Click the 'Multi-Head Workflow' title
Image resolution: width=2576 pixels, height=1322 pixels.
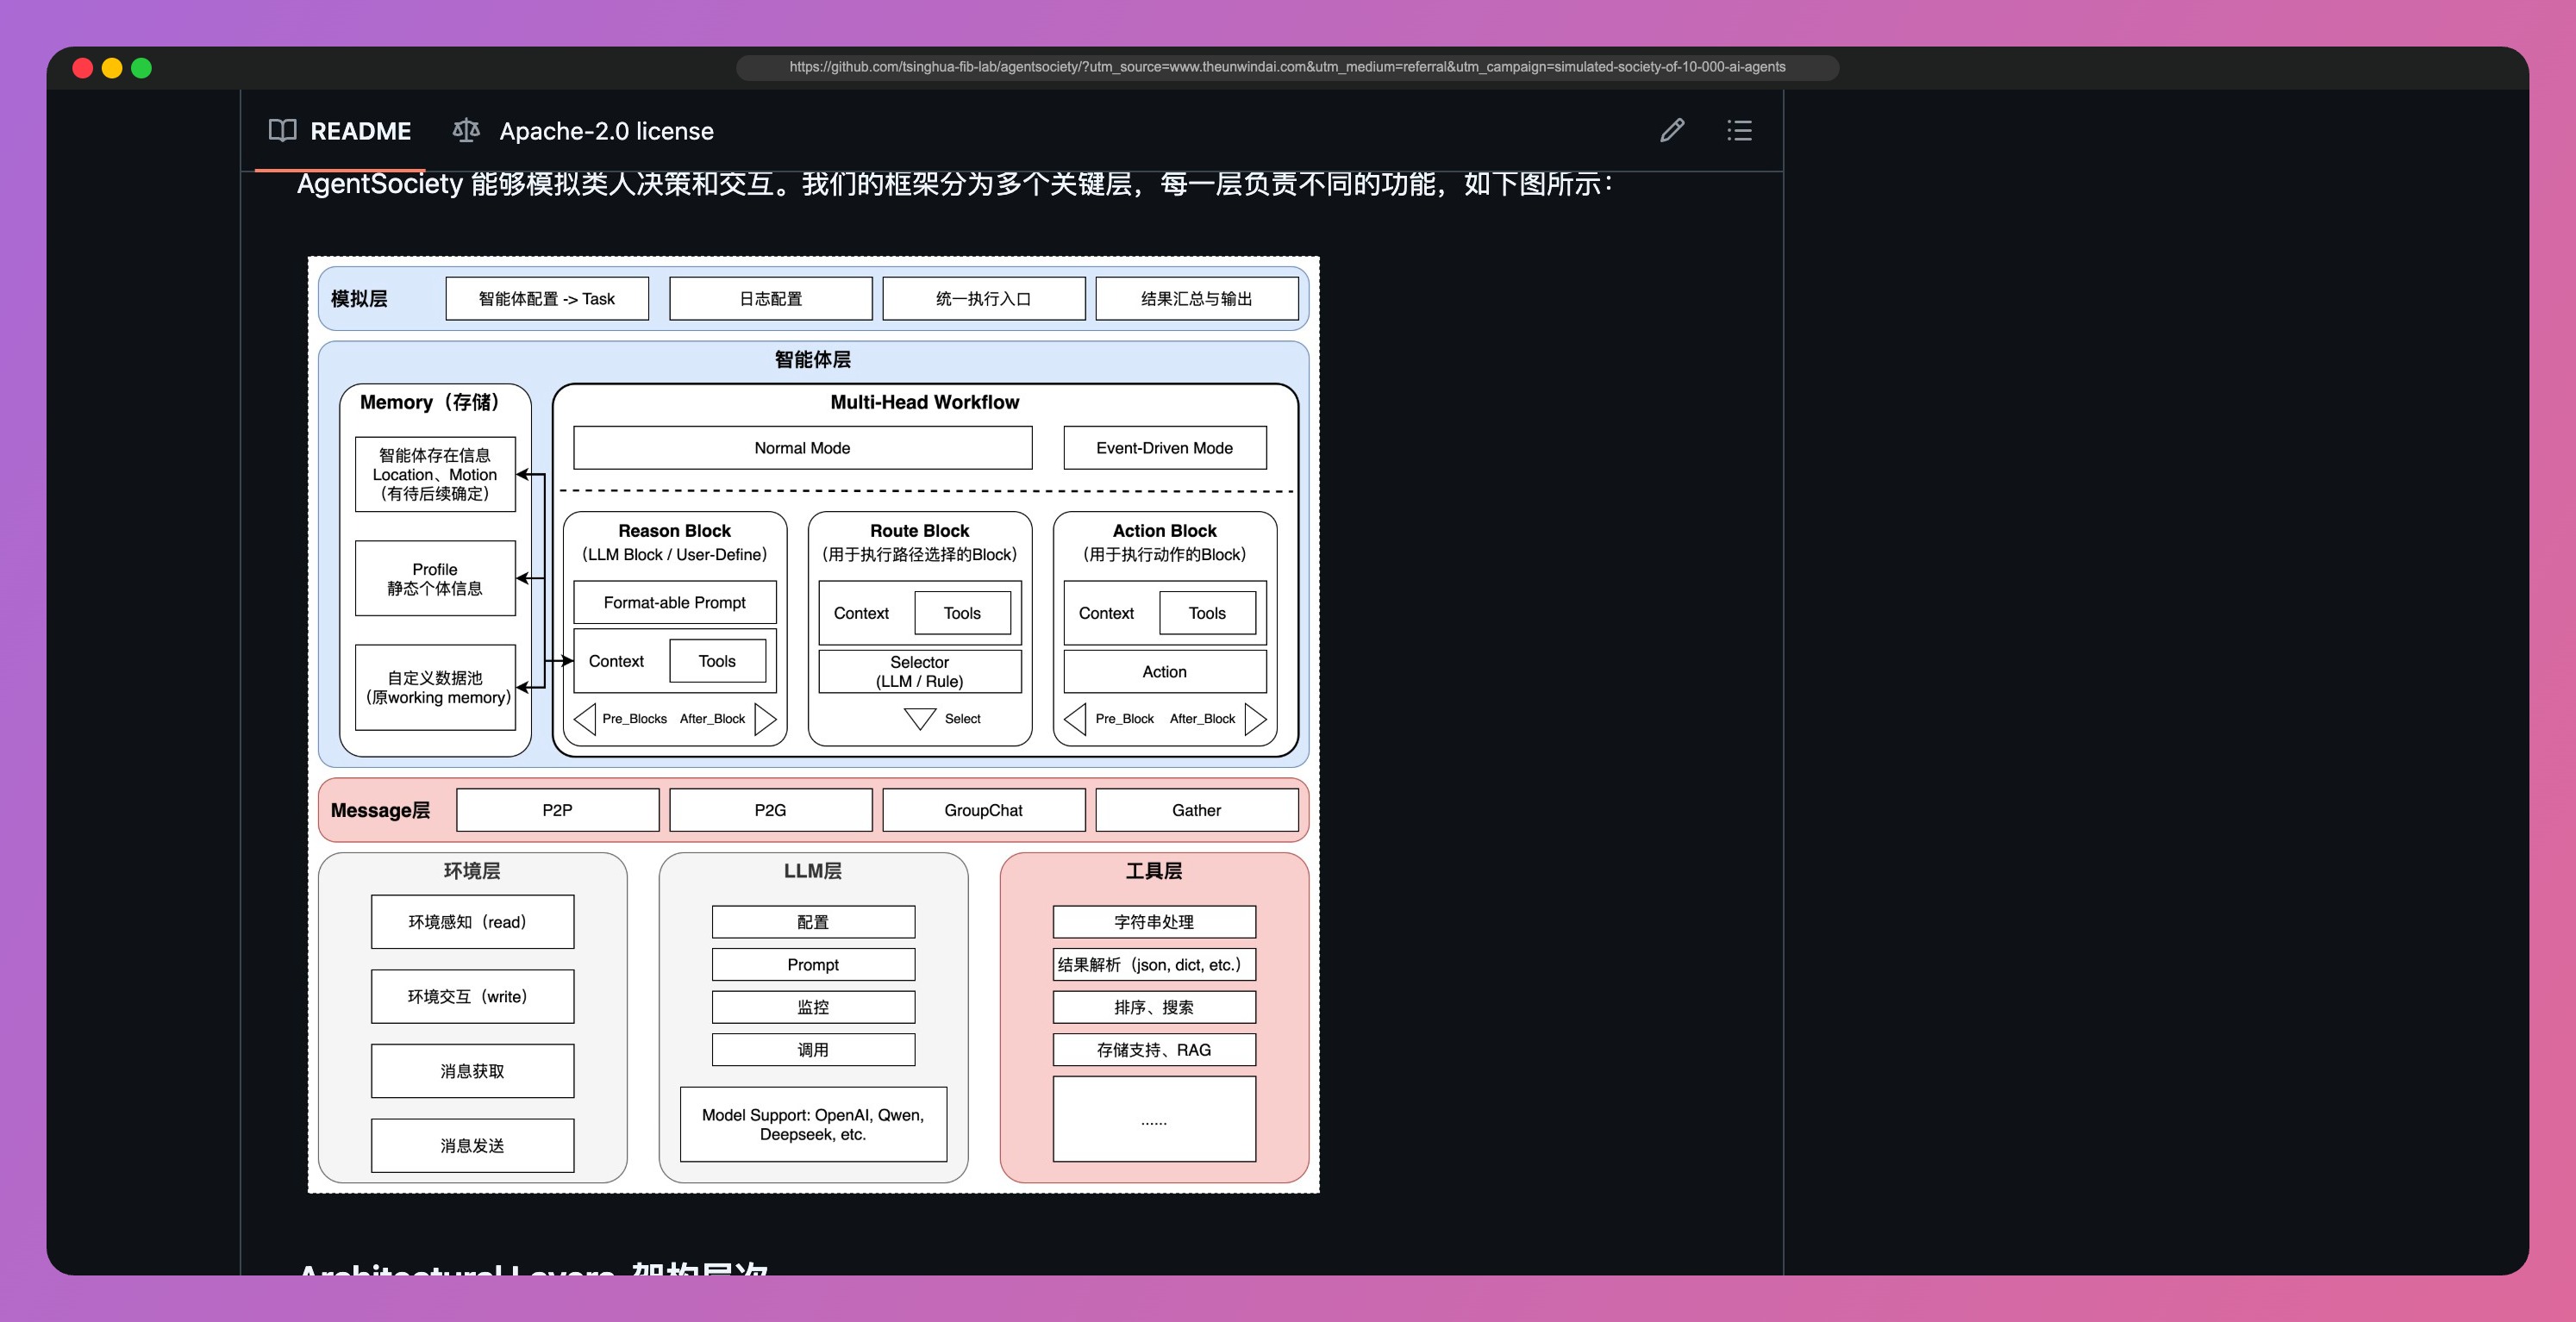pyautogui.click(x=925, y=402)
